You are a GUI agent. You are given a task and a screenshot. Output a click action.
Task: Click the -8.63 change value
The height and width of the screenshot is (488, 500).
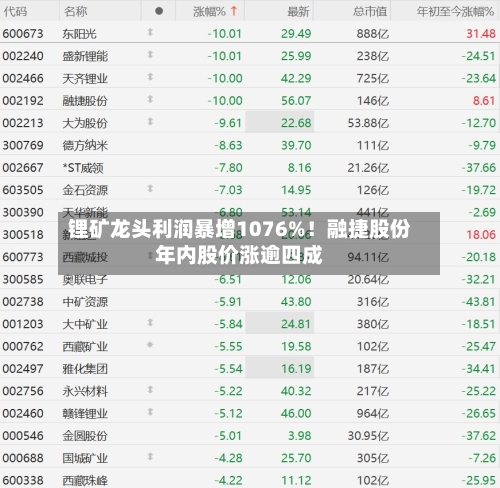point(228,145)
